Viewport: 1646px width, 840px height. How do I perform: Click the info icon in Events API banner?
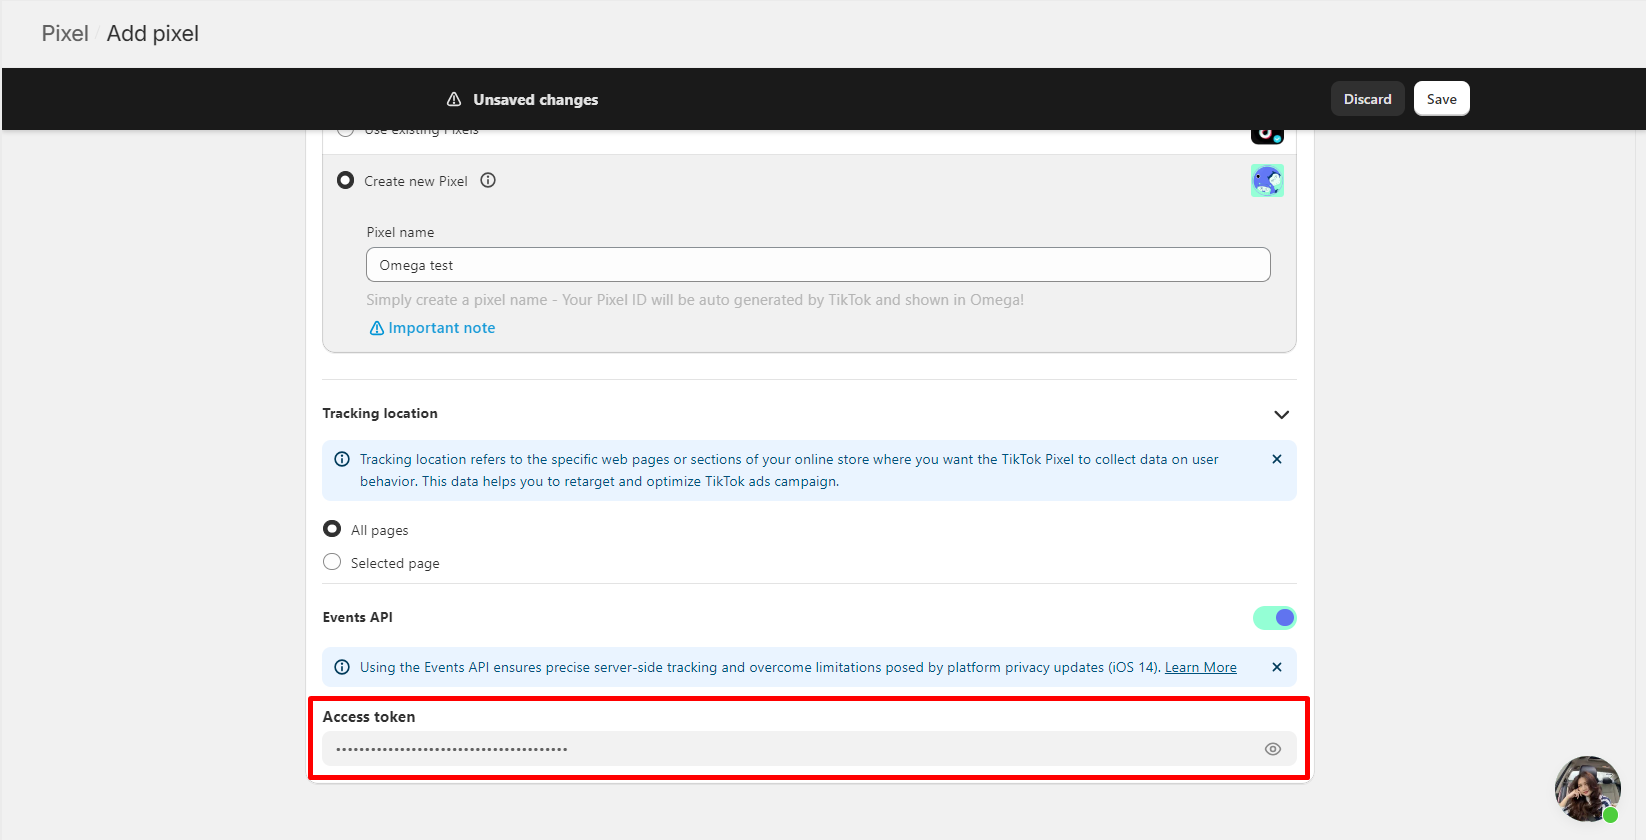(x=342, y=668)
